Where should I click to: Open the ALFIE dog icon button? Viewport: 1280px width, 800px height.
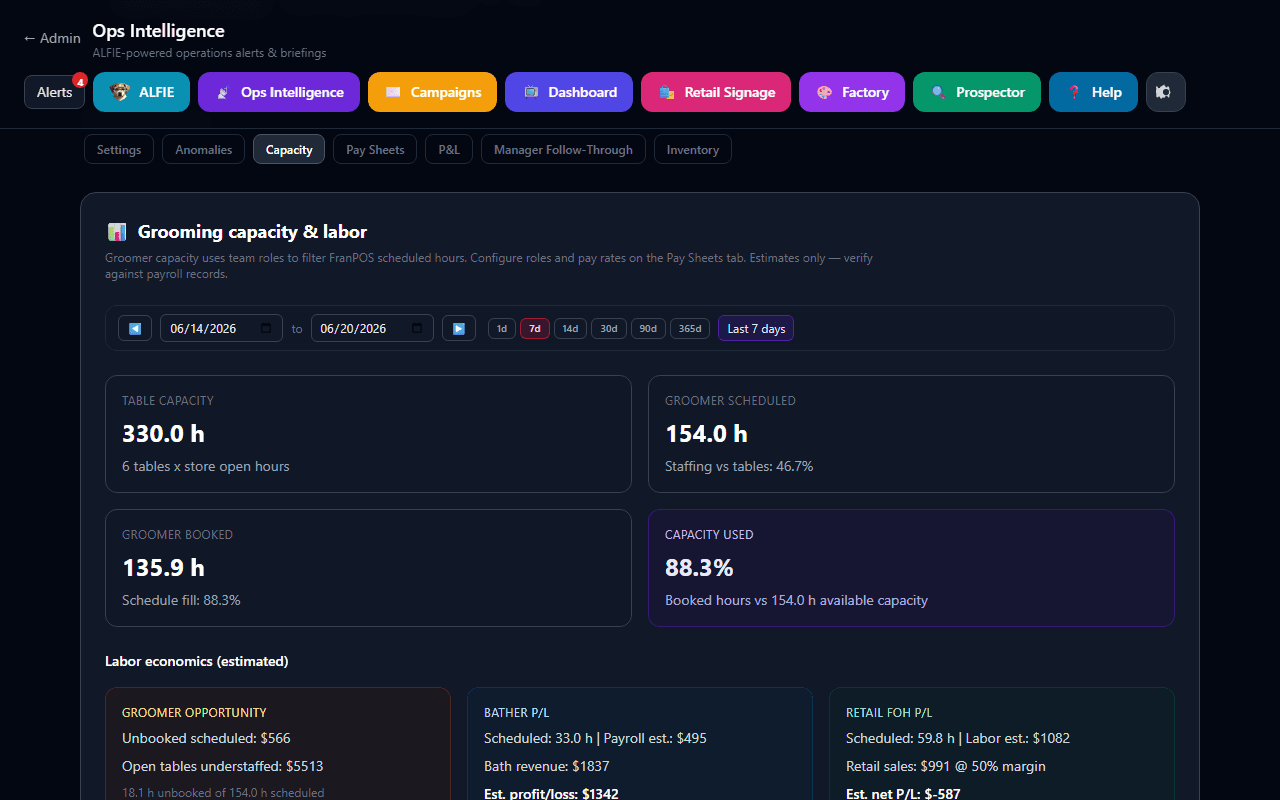coord(141,92)
